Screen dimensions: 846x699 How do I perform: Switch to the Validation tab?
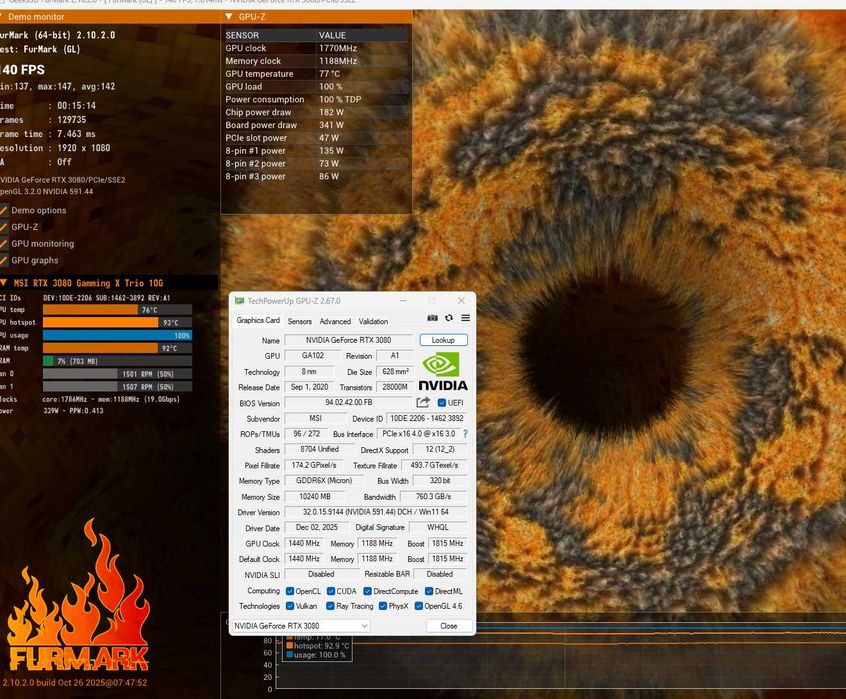point(373,321)
